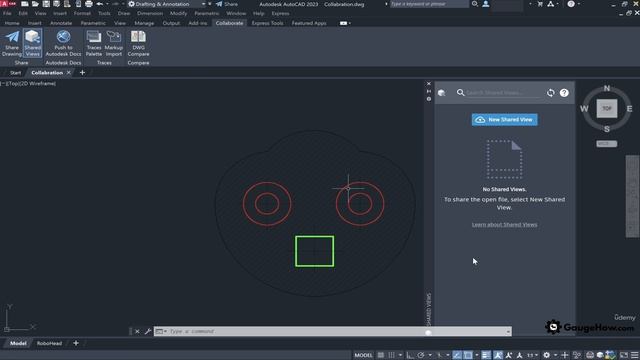This screenshot has width=640, height=360.
Task: Add a new drawing tab with plus
Action: click(x=82, y=73)
